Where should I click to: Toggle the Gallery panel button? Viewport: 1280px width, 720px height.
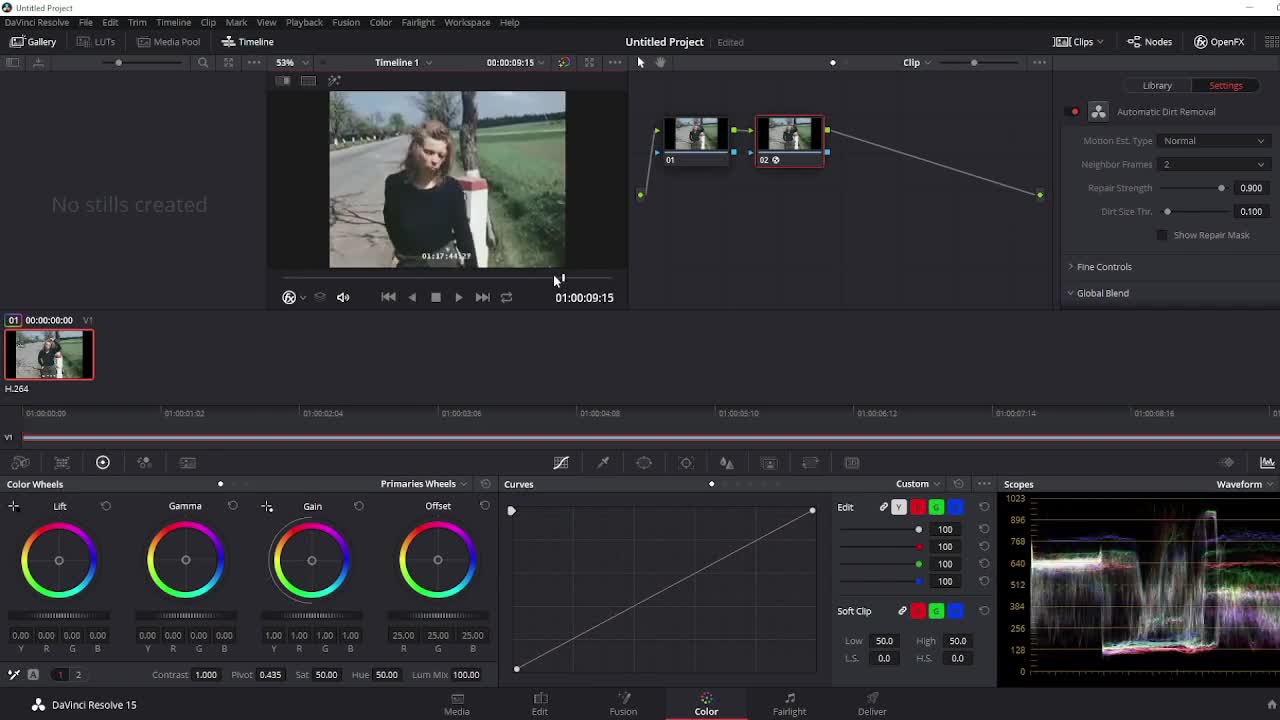[x=33, y=42]
